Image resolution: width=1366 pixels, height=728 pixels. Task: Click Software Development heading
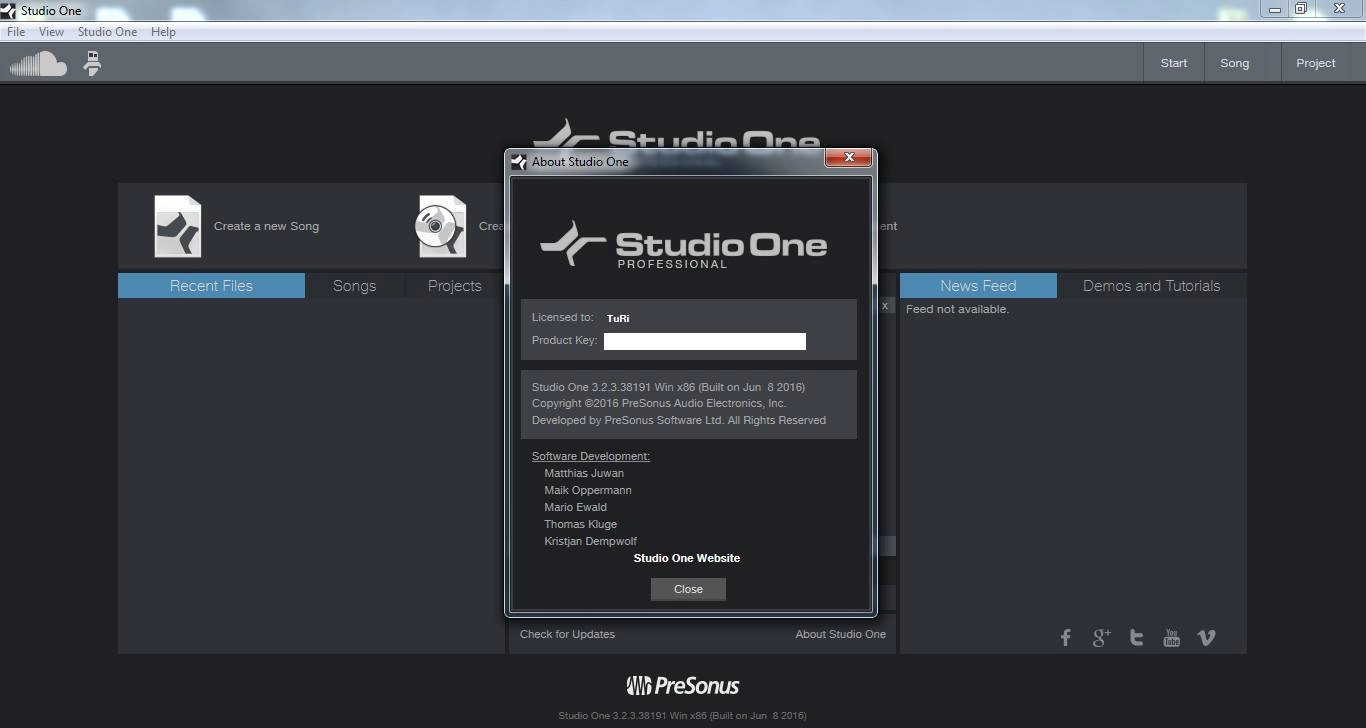coord(591,456)
